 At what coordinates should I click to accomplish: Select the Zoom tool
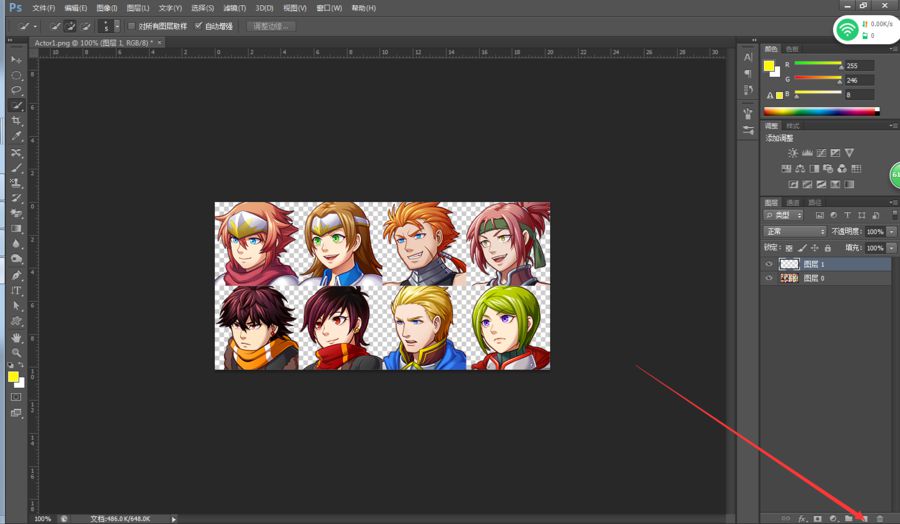click(x=16, y=352)
